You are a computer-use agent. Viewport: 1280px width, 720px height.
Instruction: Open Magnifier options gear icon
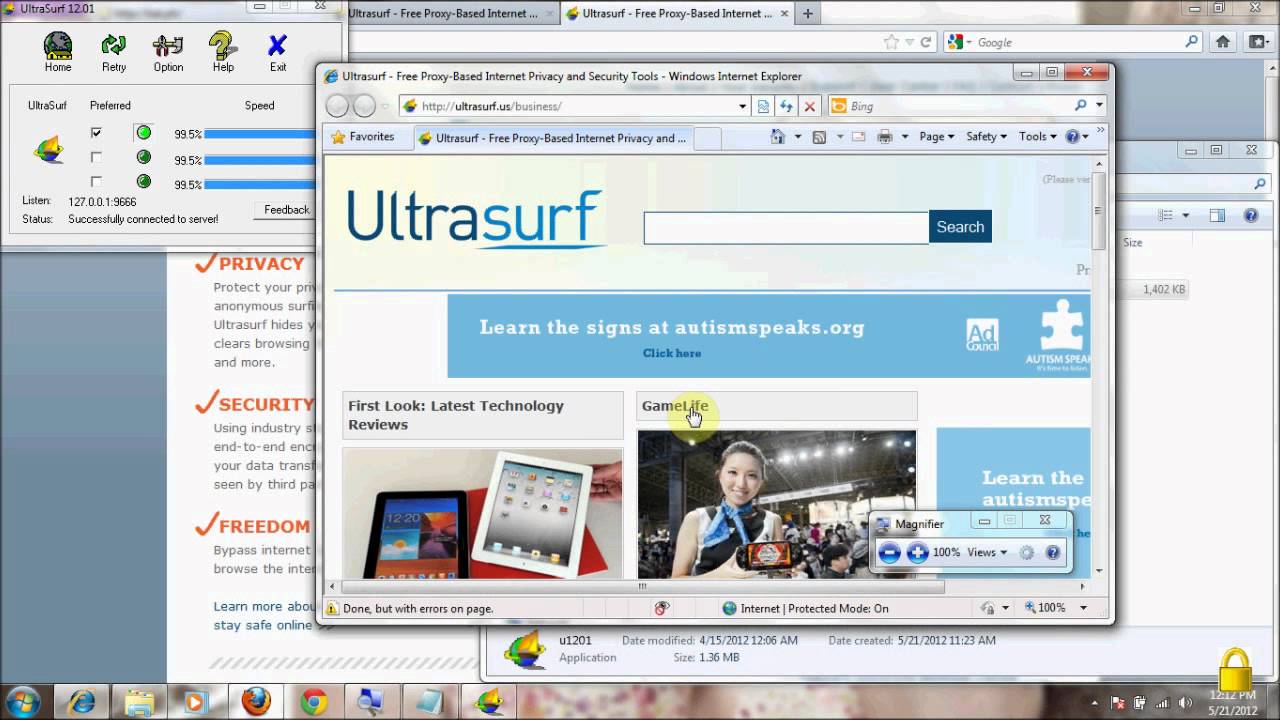click(1026, 552)
